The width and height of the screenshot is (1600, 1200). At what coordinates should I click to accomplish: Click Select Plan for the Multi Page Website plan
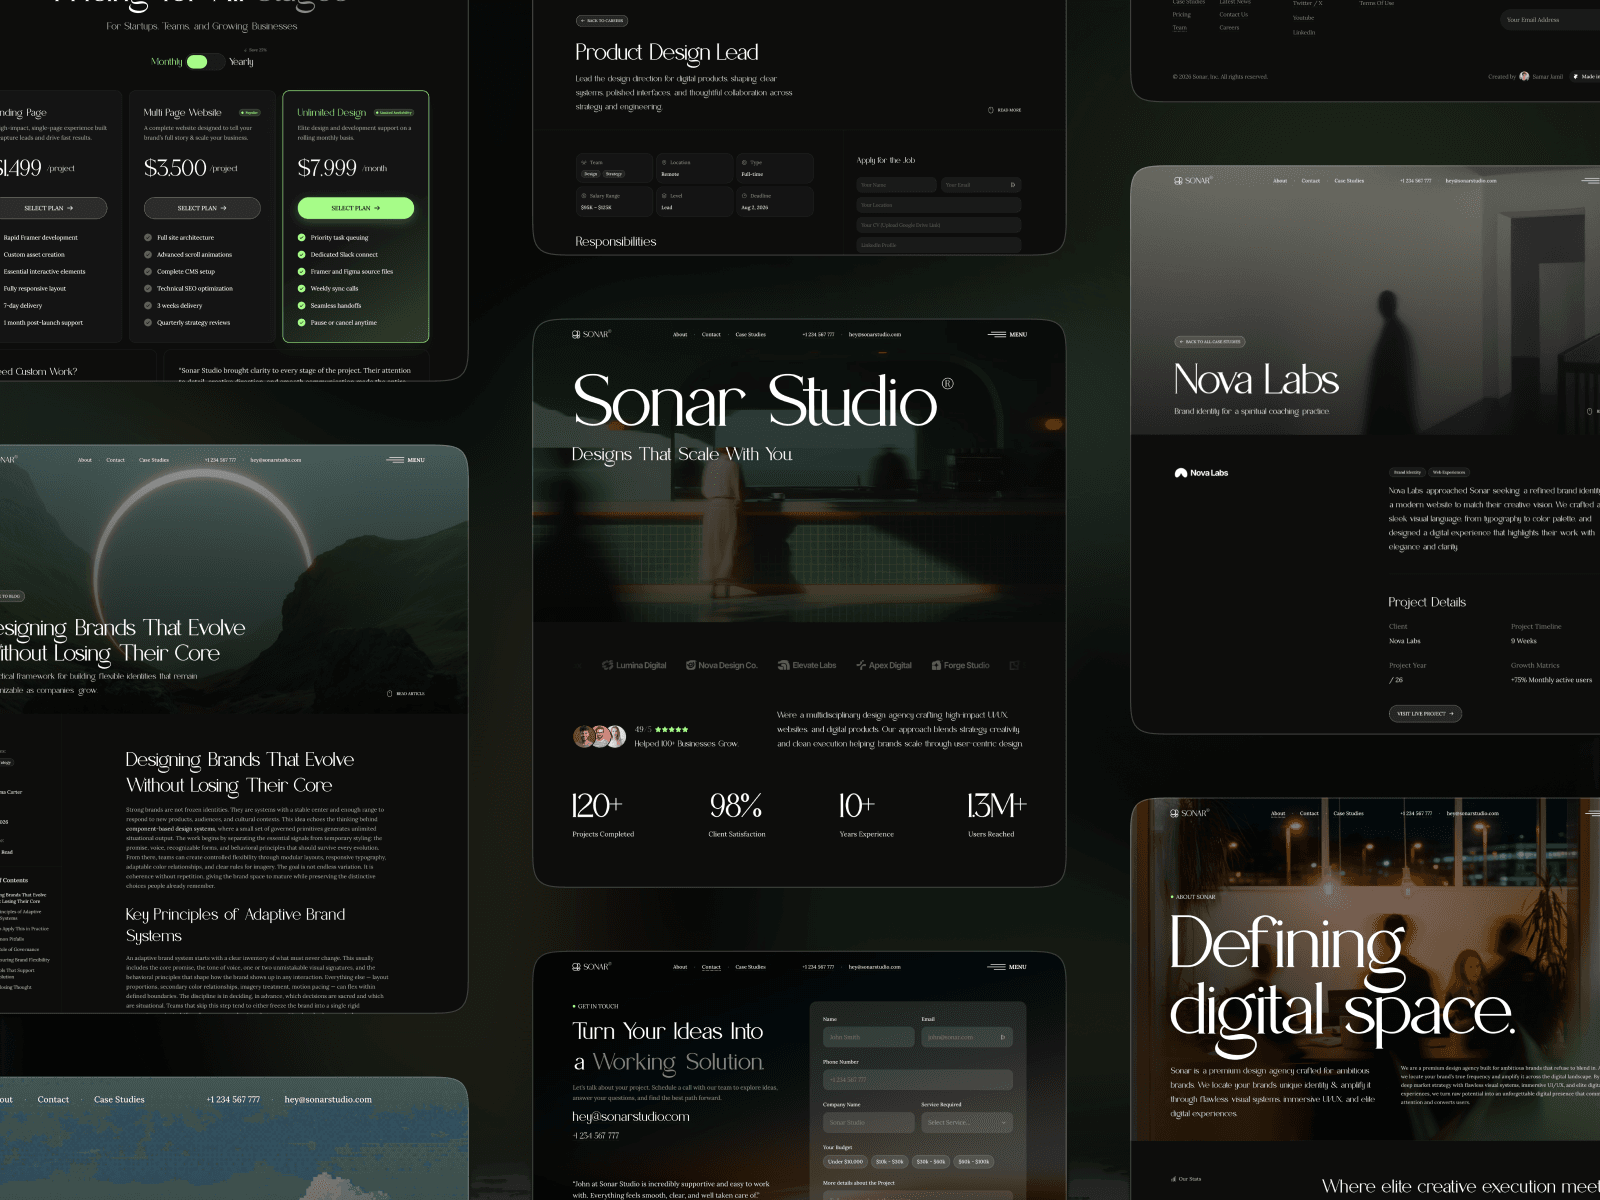202,208
